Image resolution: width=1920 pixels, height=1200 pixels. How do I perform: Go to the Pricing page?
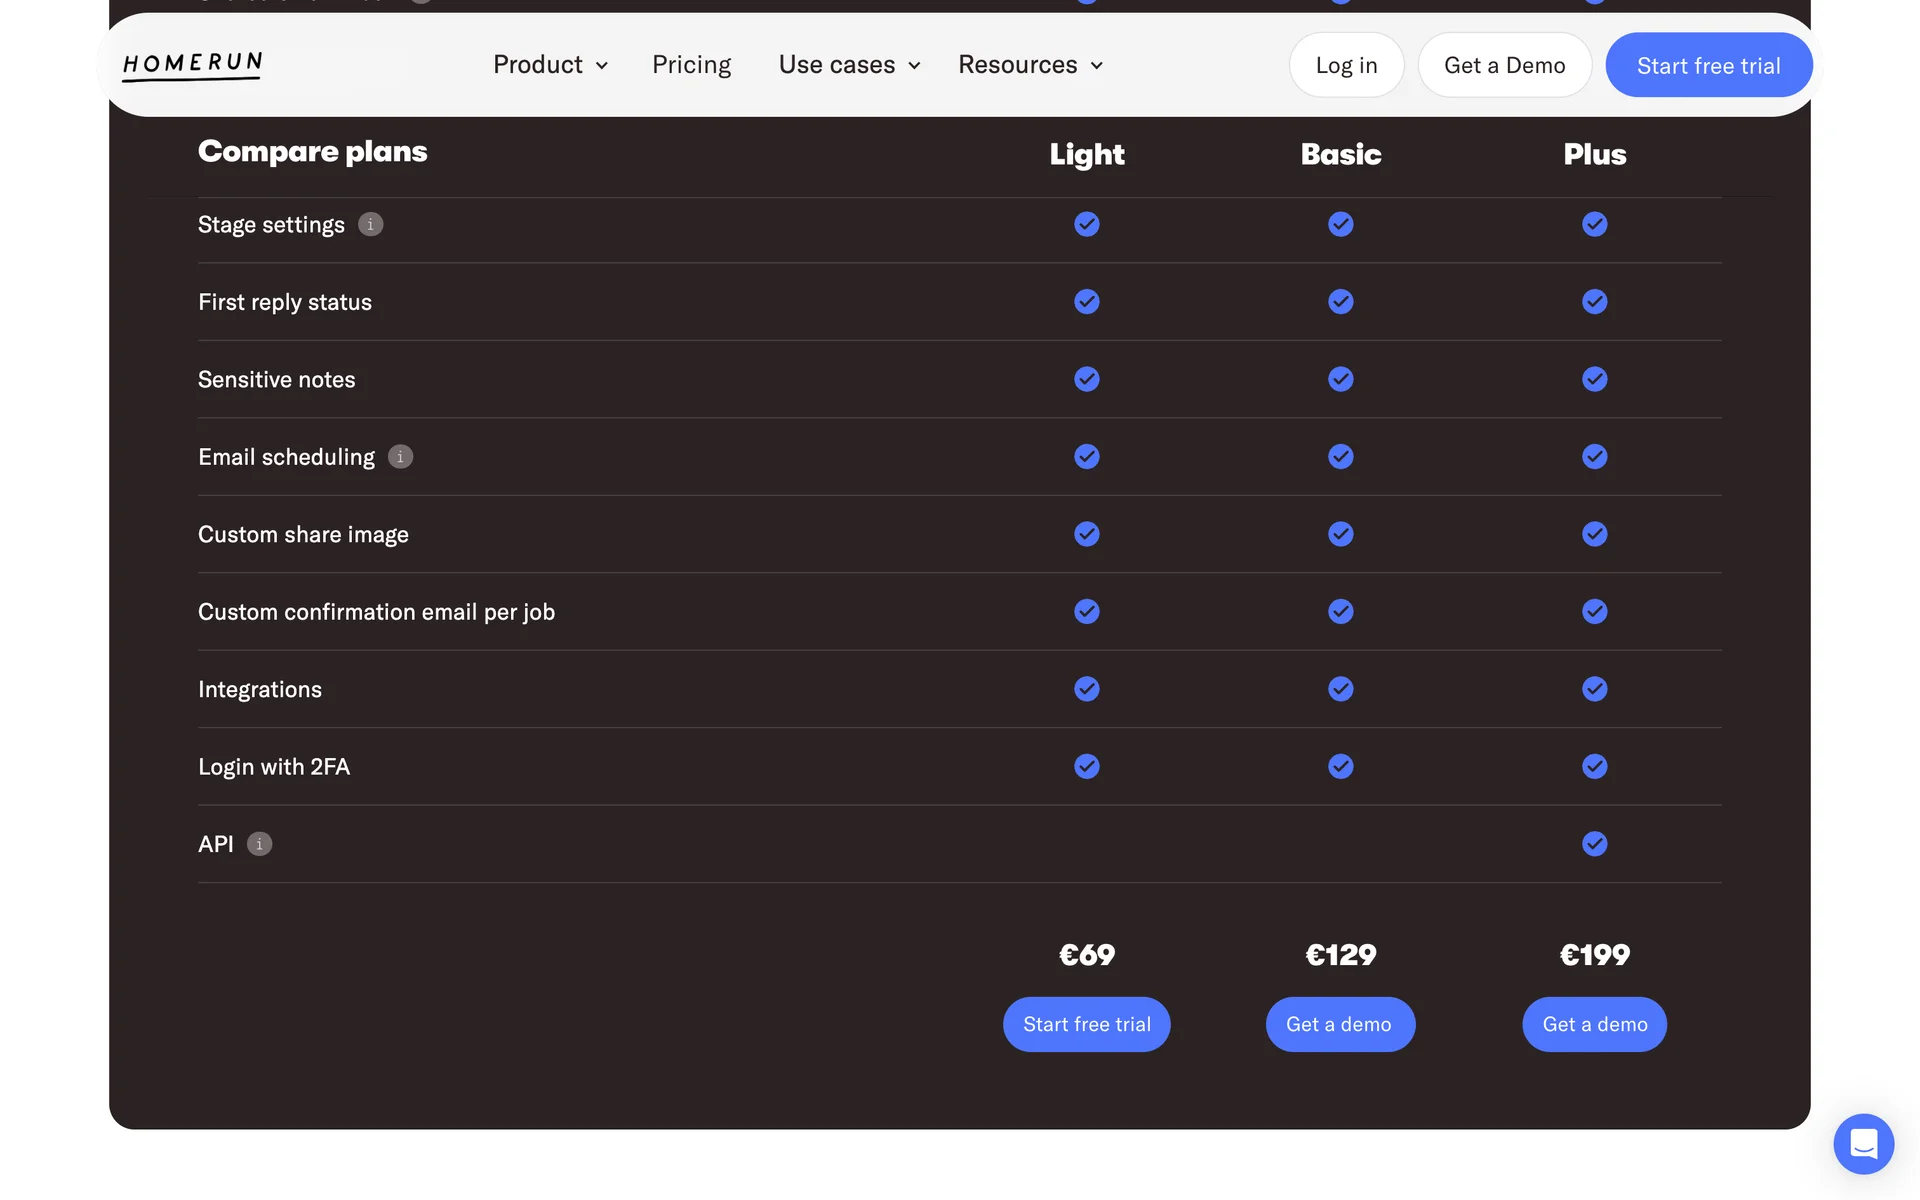691,65
